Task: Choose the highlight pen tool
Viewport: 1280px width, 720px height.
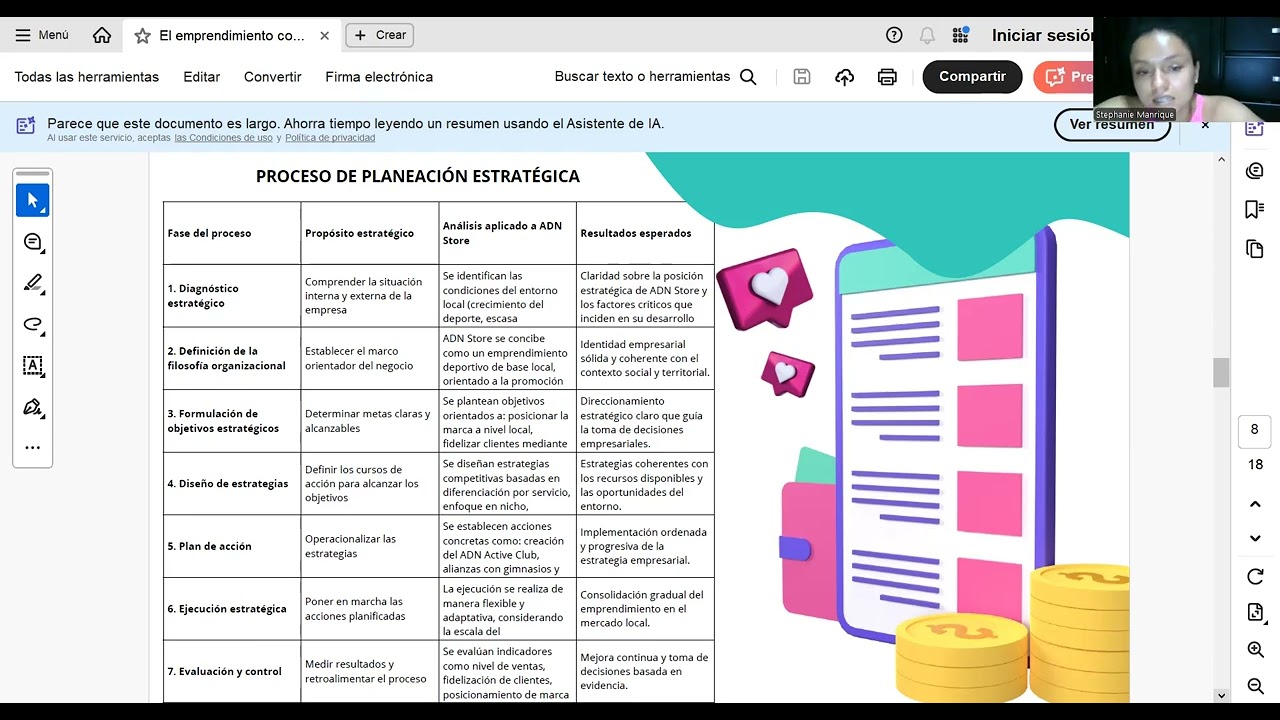Action: (x=33, y=283)
